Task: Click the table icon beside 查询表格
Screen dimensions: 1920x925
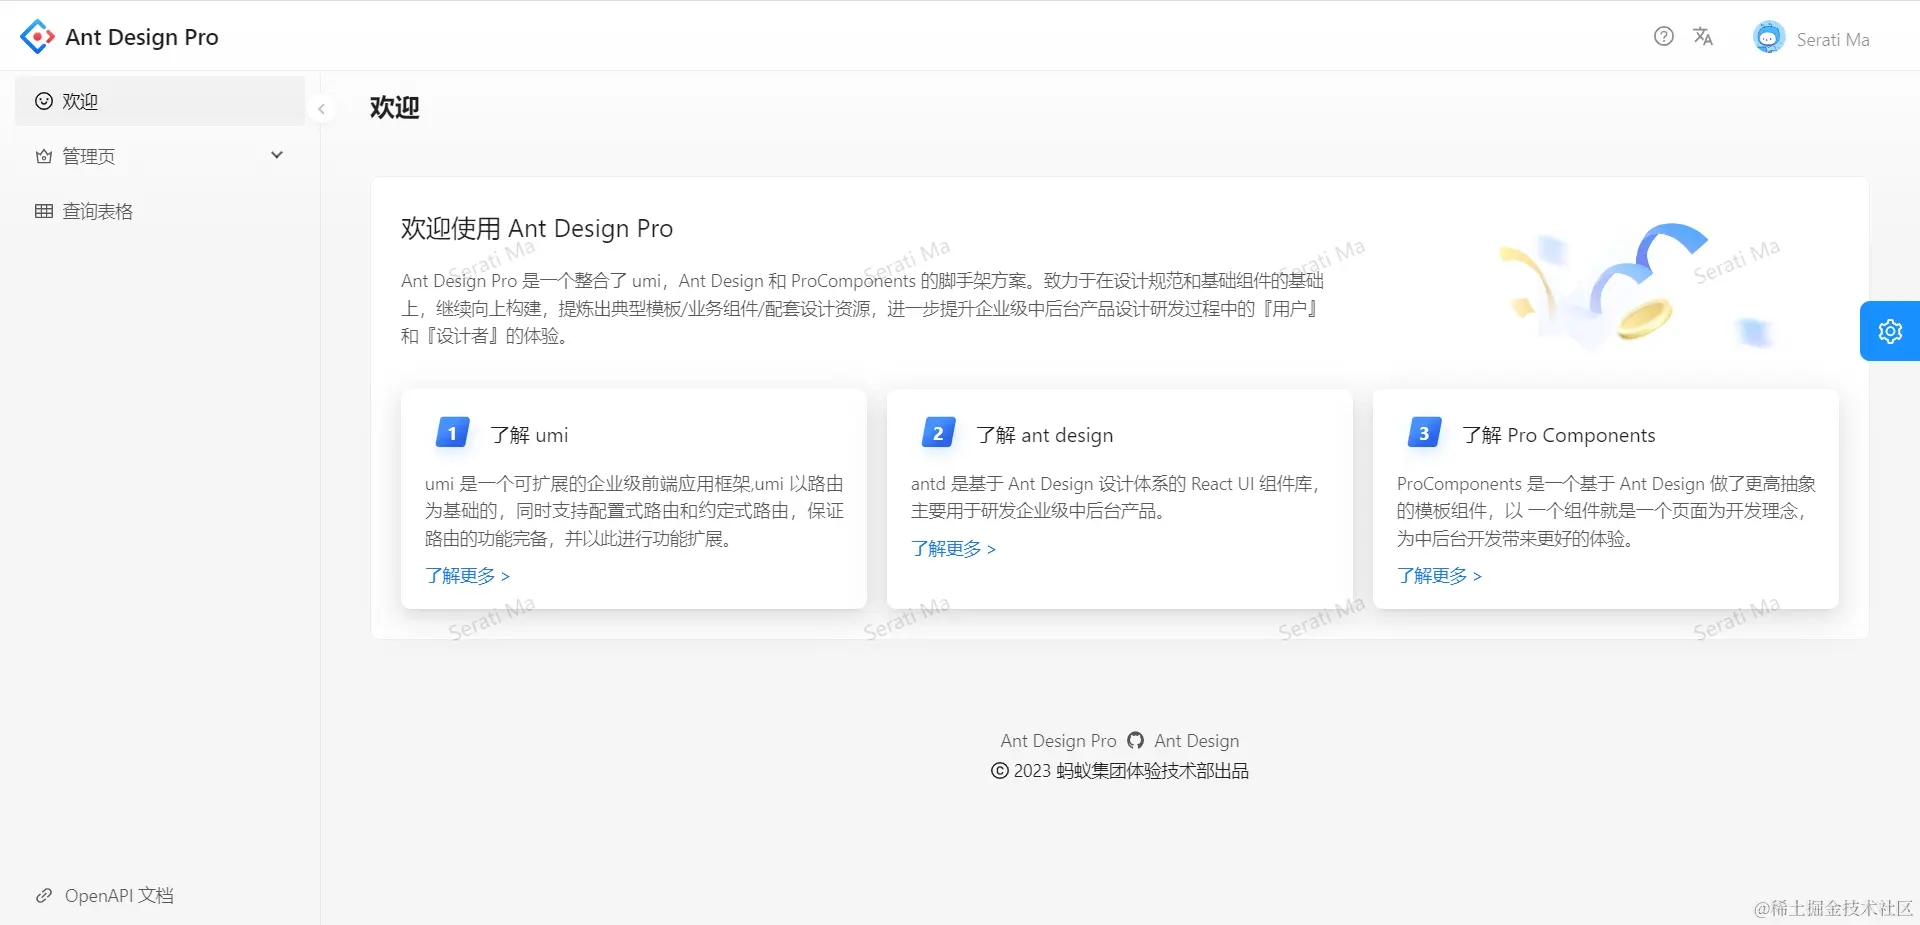Action: (x=44, y=211)
